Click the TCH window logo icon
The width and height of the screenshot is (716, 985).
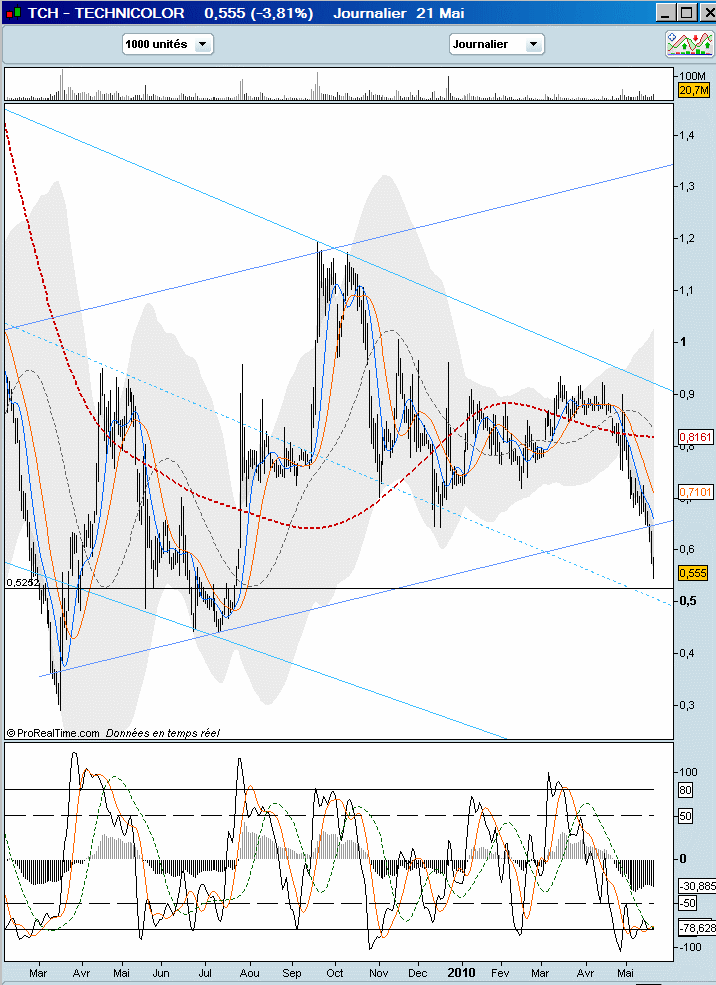pyautogui.click(x=13, y=13)
